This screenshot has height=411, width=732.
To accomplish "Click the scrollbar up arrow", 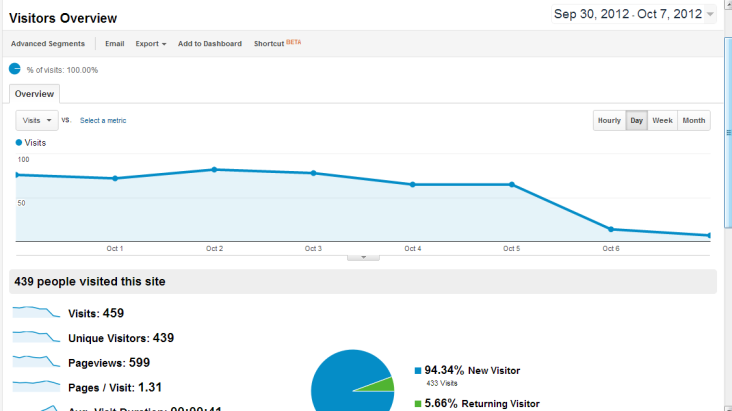I will coord(728,4).
